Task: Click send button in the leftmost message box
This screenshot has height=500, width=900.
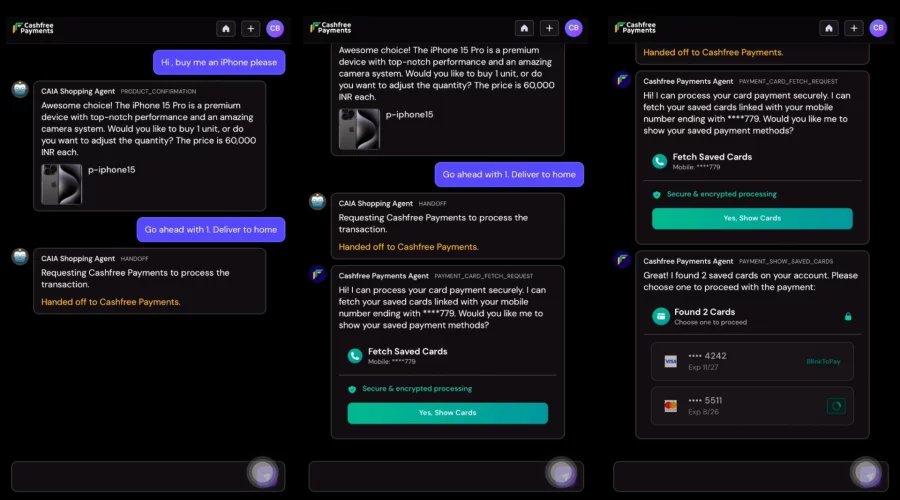Action: pos(263,473)
